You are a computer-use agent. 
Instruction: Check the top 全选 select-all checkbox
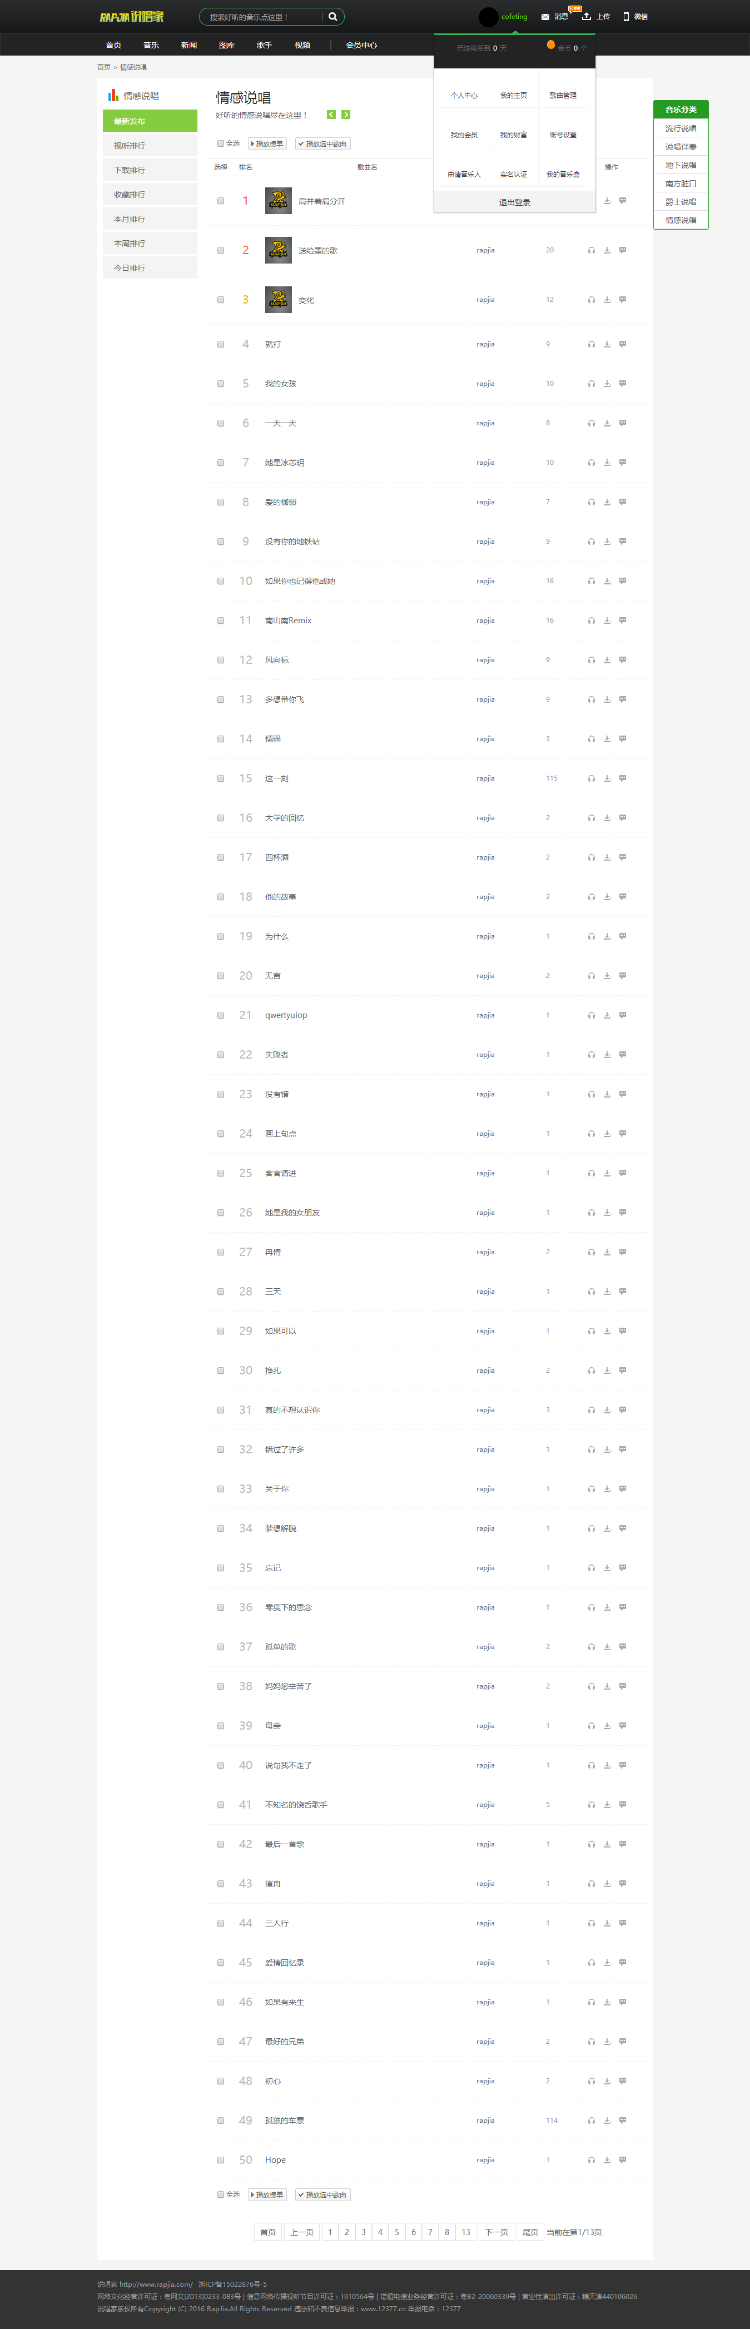(220, 144)
